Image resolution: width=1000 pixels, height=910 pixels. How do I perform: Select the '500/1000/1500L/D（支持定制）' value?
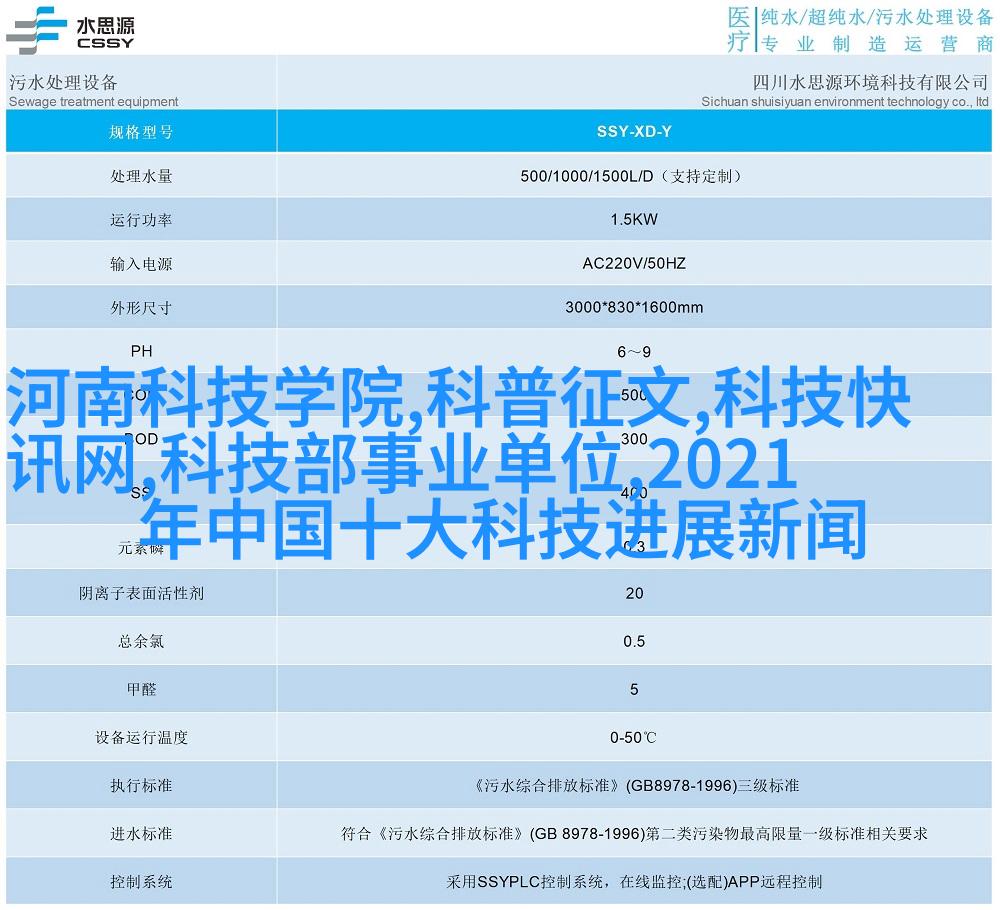pos(634,176)
